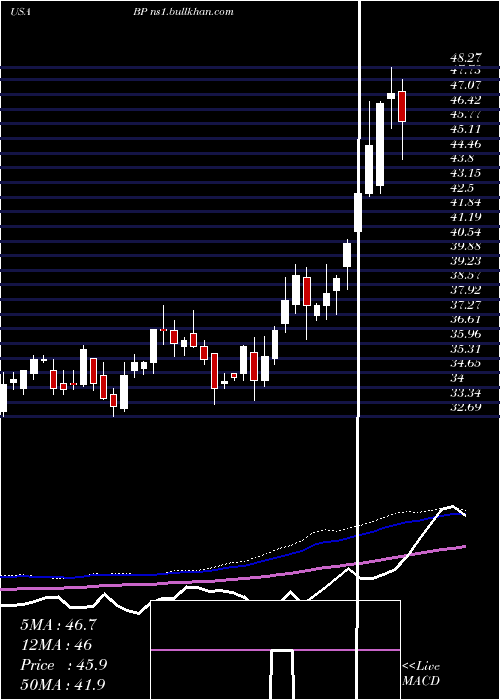This screenshot has height=700, width=500.
Task: Click the USA exchange label
Action: pyautogui.click(x=20, y=12)
